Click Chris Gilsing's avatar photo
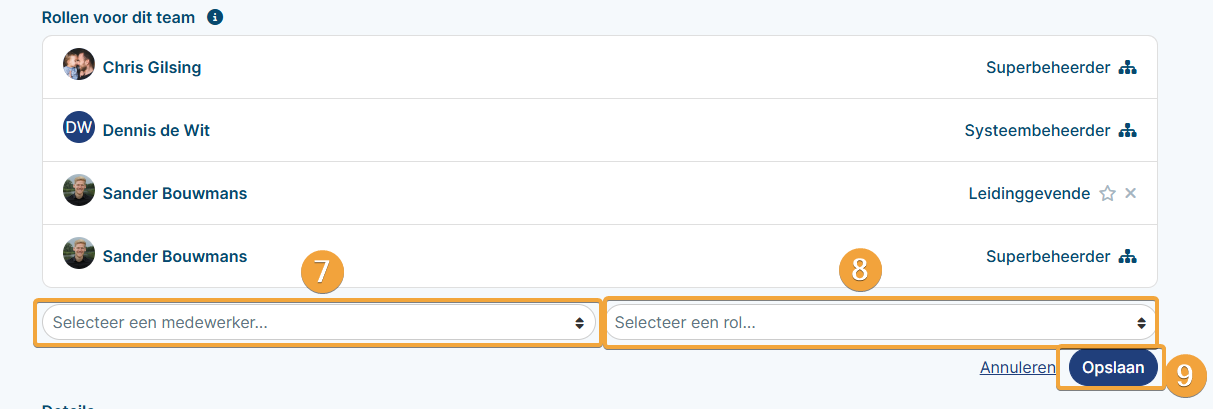This screenshot has height=409, width=1213. coord(79,65)
